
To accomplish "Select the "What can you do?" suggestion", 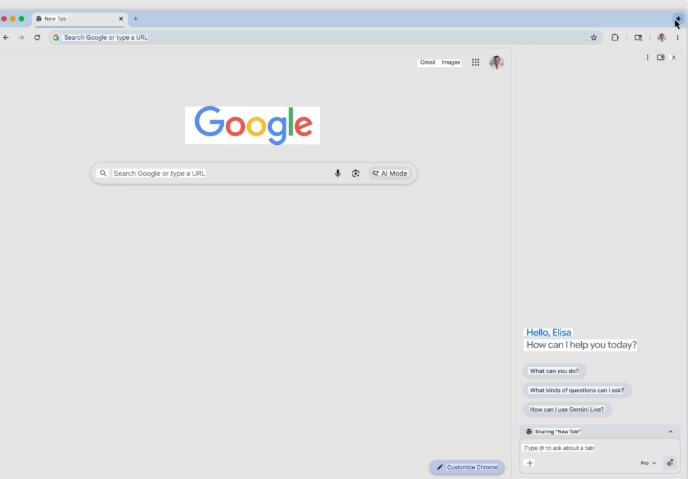I will 554,371.
